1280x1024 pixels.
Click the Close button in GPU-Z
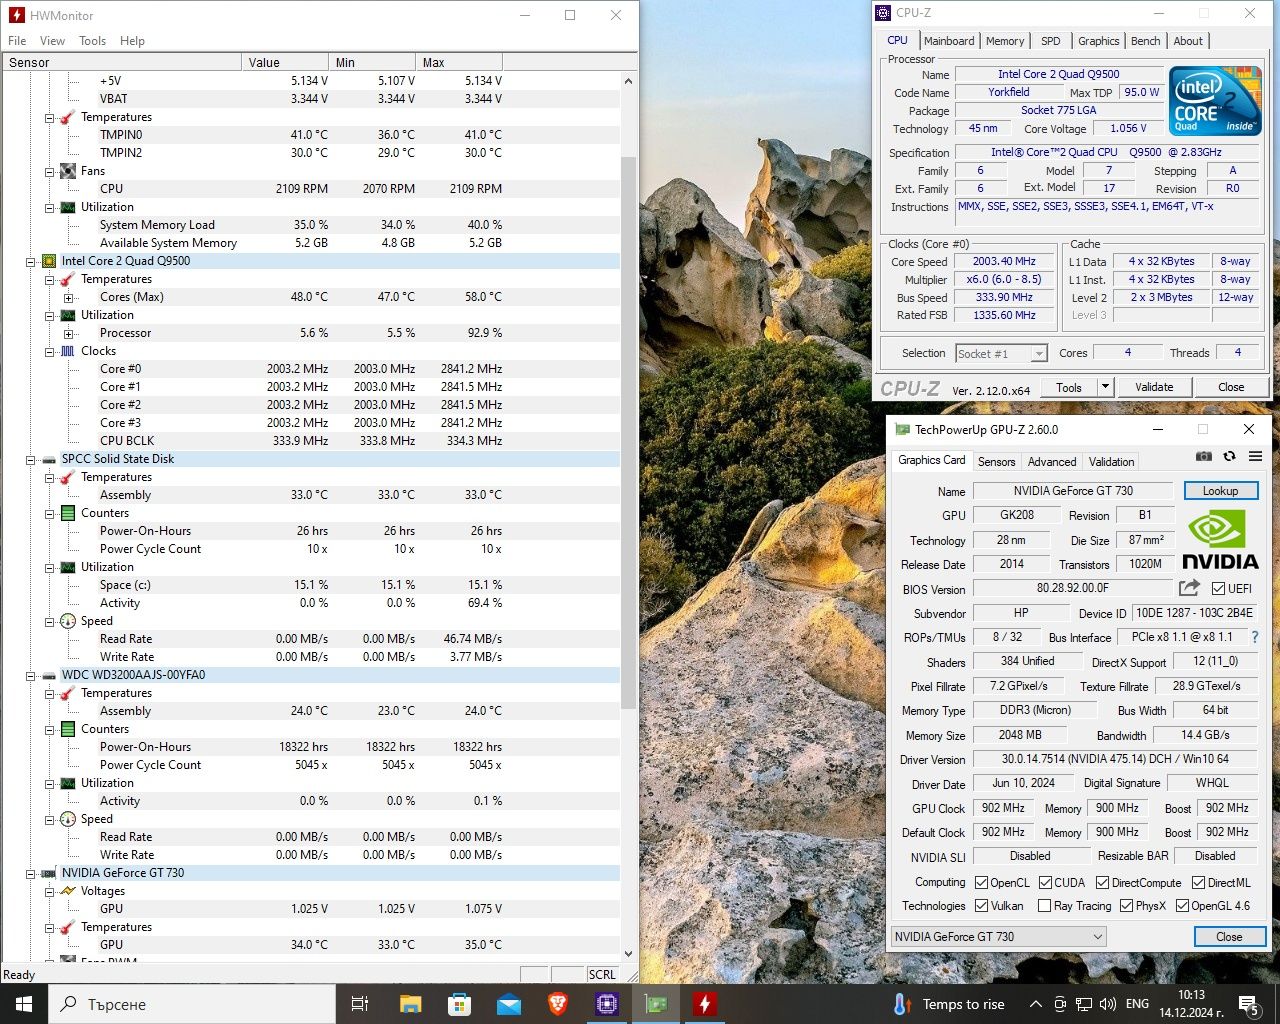coord(1229,937)
